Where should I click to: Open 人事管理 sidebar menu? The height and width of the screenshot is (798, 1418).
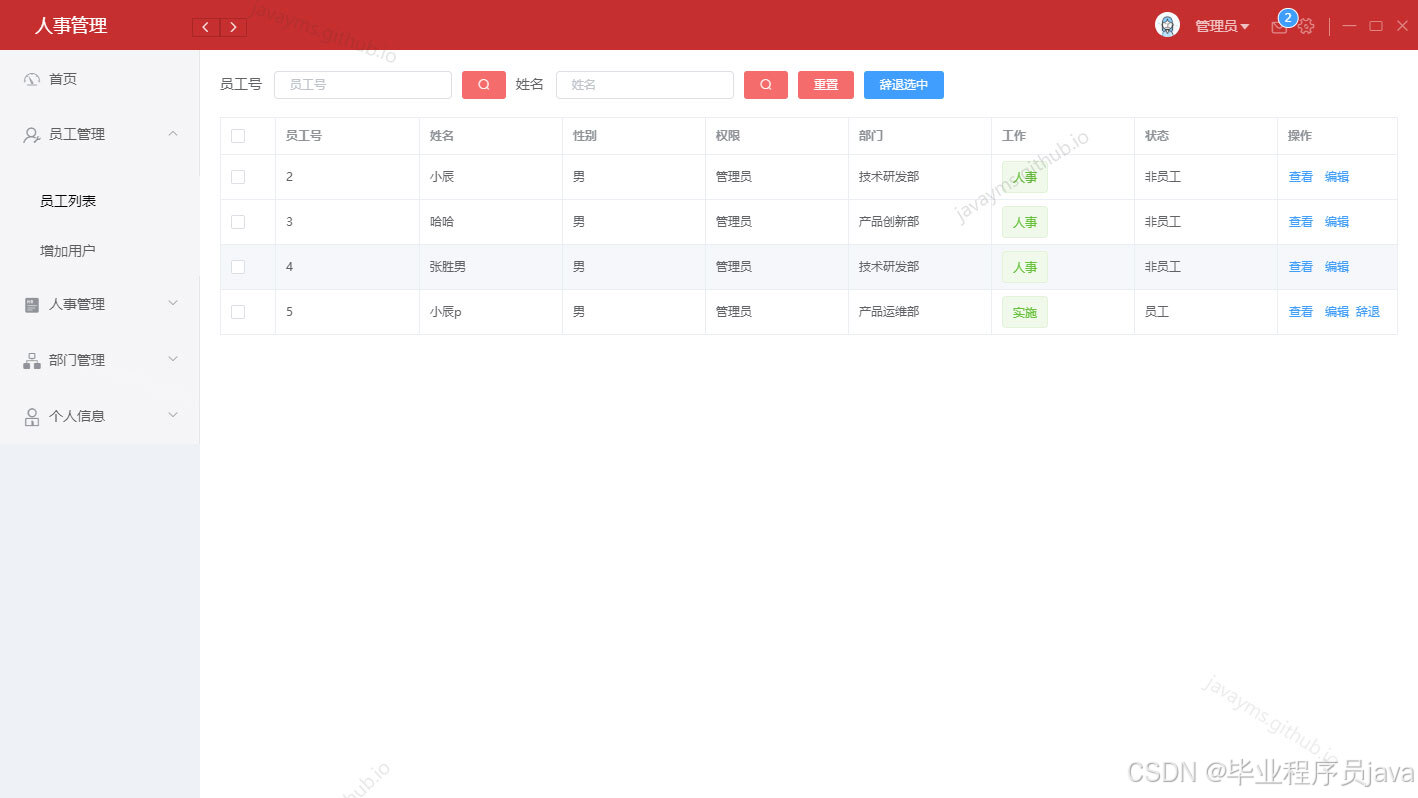coord(100,304)
